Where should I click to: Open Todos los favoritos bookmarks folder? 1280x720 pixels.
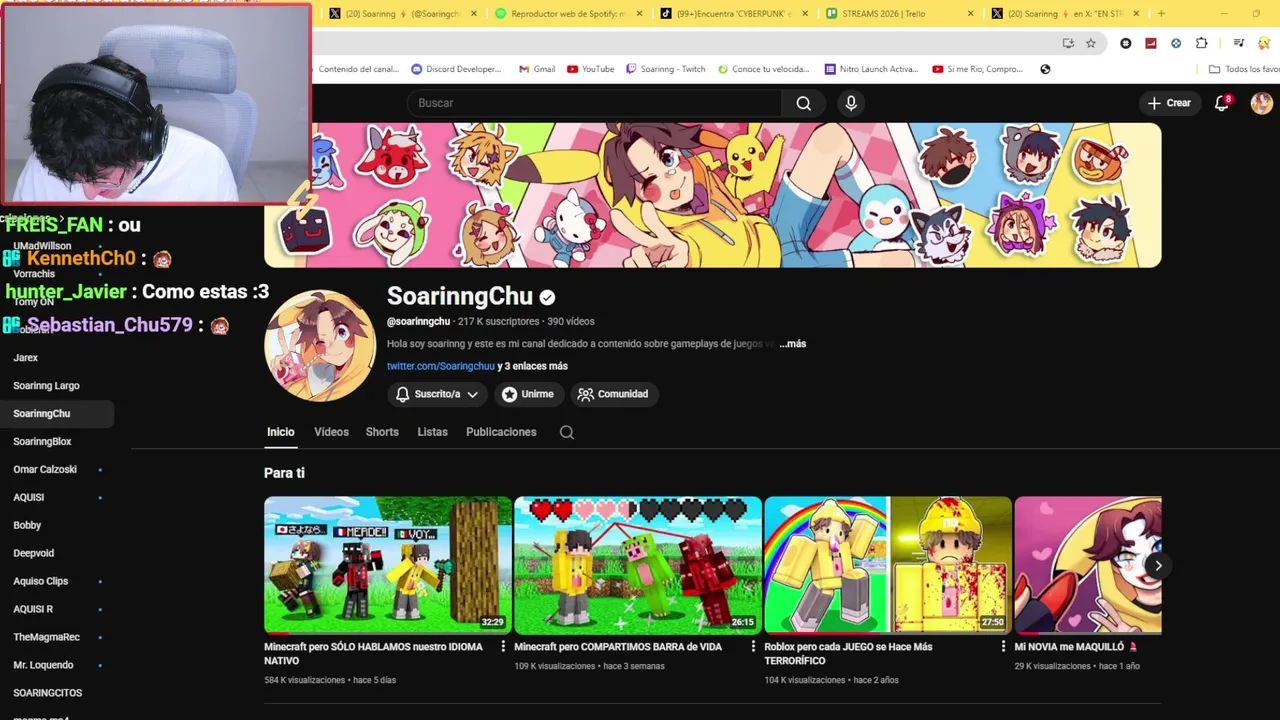coord(1243,69)
